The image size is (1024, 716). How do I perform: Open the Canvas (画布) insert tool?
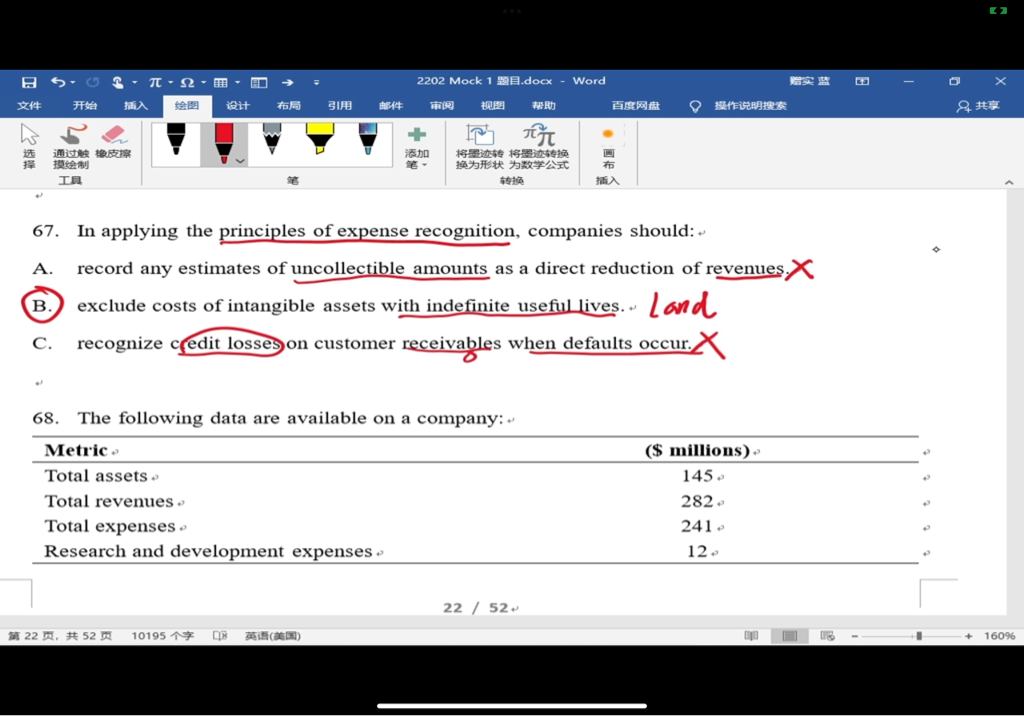pos(607,146)
